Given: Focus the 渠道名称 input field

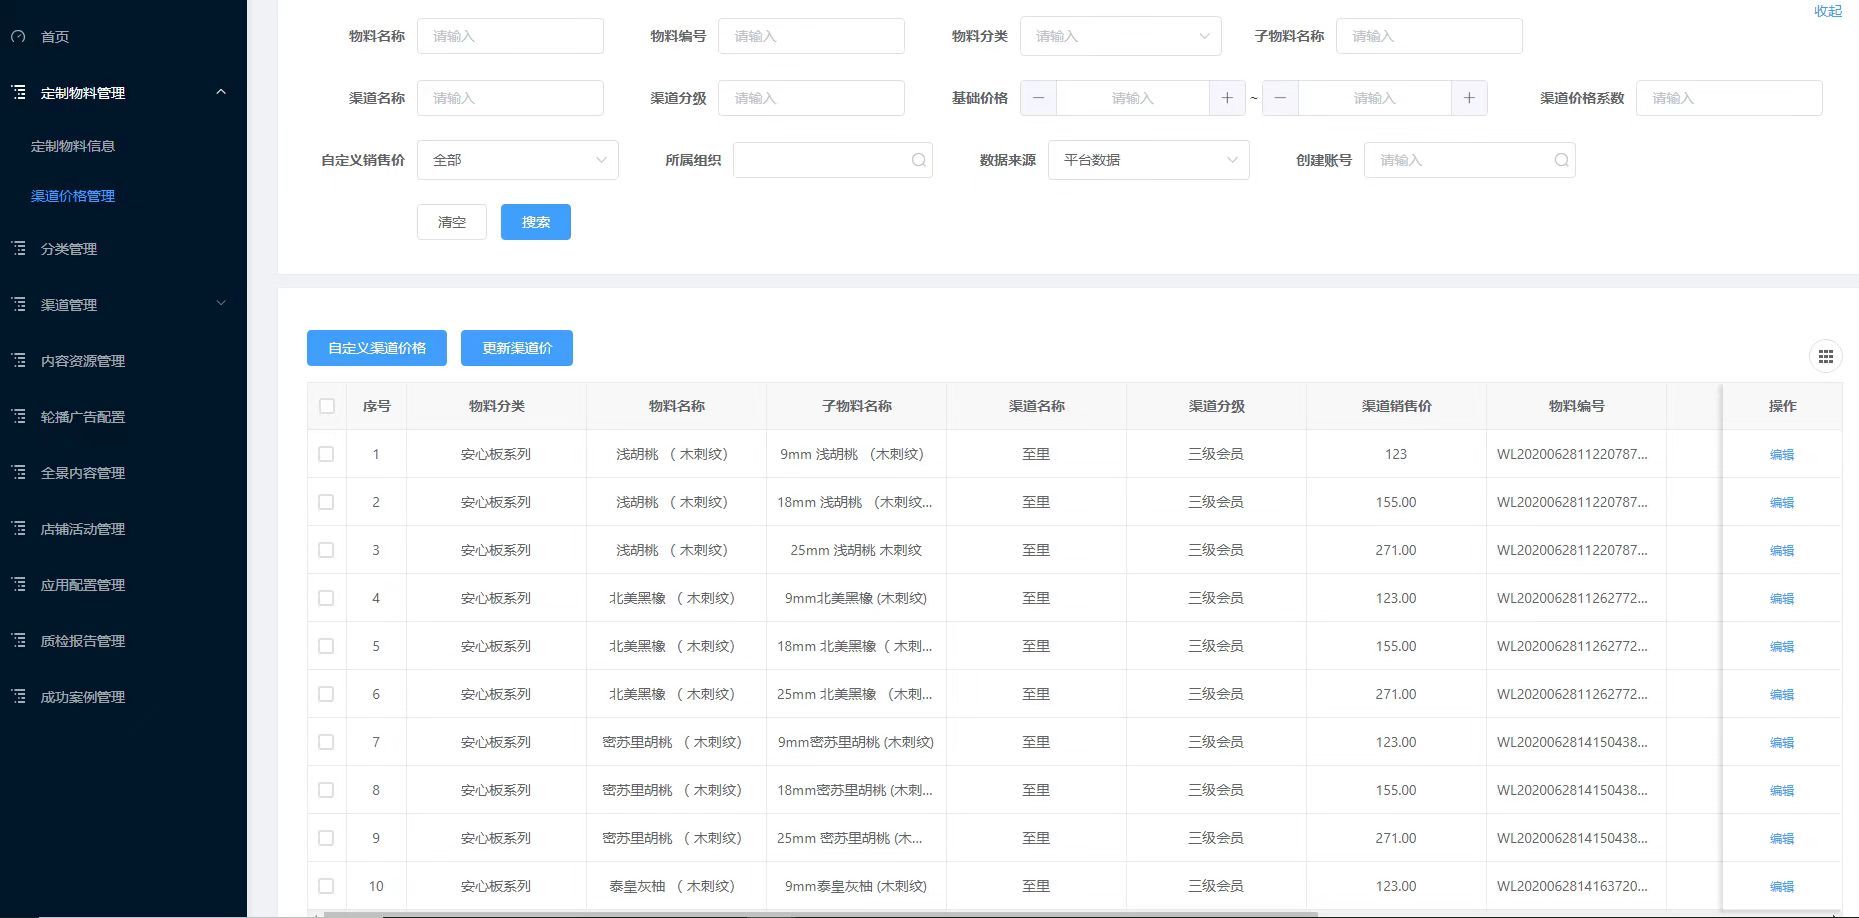Looking at the screenshot, I should point(510,98).
